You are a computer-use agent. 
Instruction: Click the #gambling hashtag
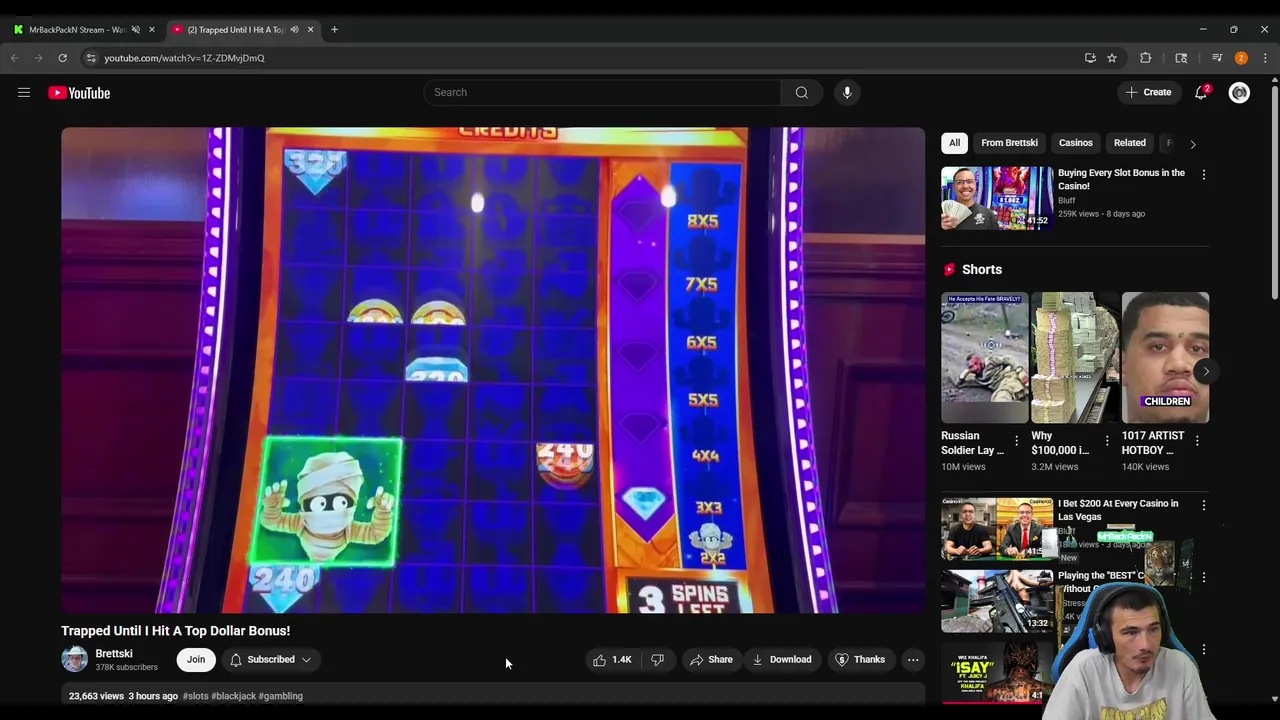click(x=281, y=696)
